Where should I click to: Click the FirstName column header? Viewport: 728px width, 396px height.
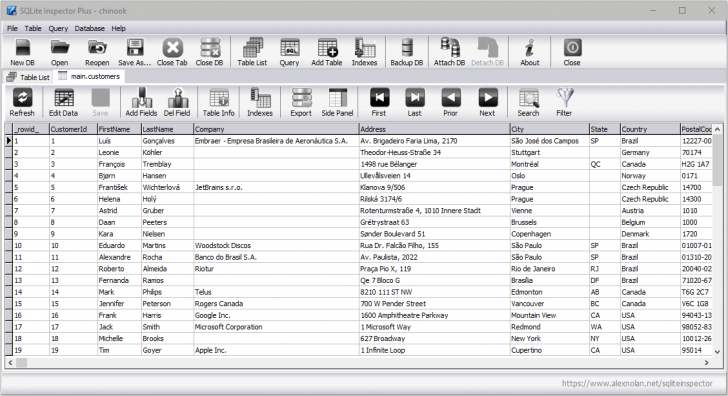point(119,129)
